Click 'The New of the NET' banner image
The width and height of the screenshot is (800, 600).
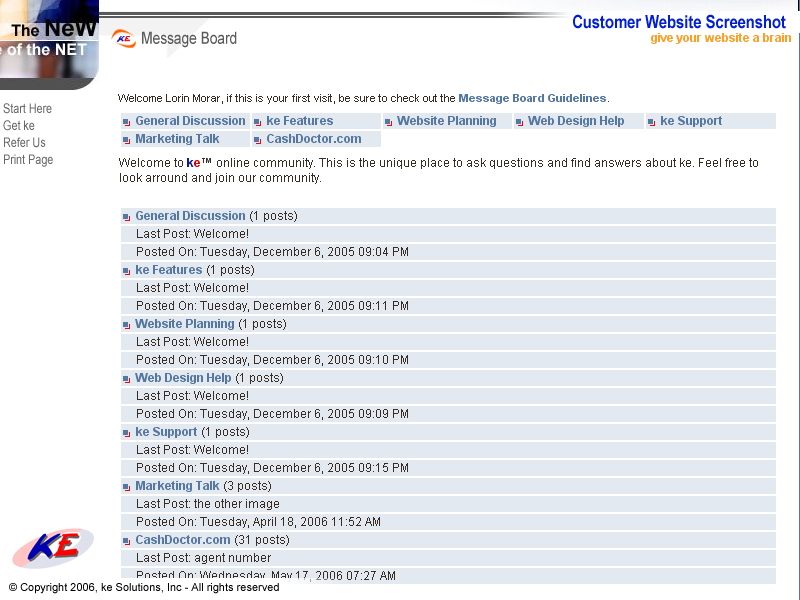49,44
